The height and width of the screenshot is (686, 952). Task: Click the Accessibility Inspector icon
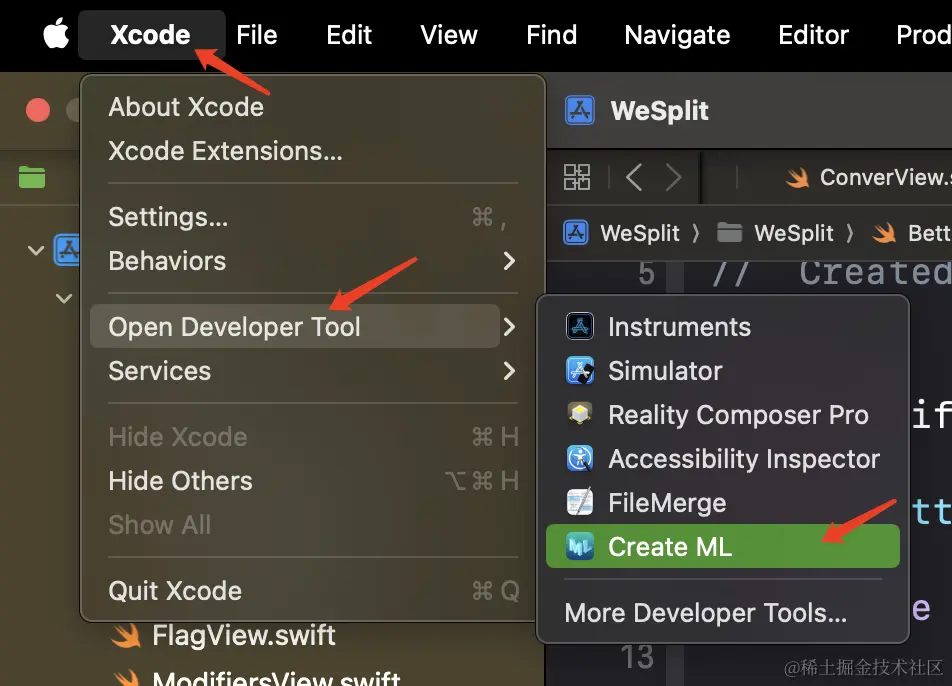(580, 459)
